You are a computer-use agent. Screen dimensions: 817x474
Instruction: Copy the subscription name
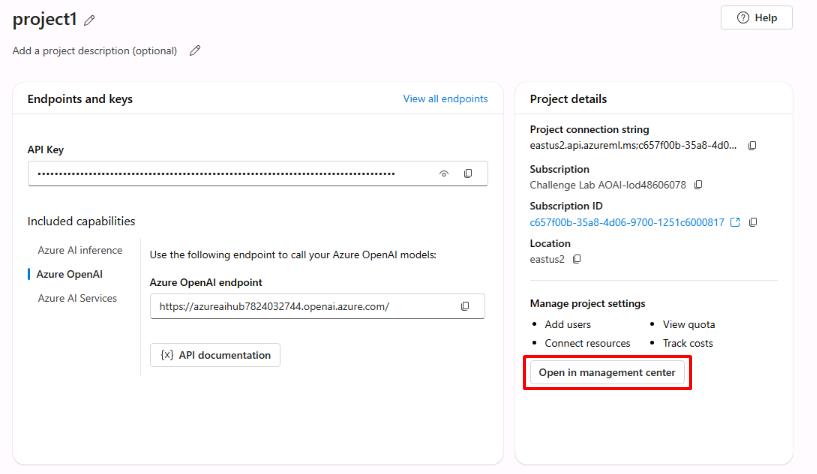(699, 185)
